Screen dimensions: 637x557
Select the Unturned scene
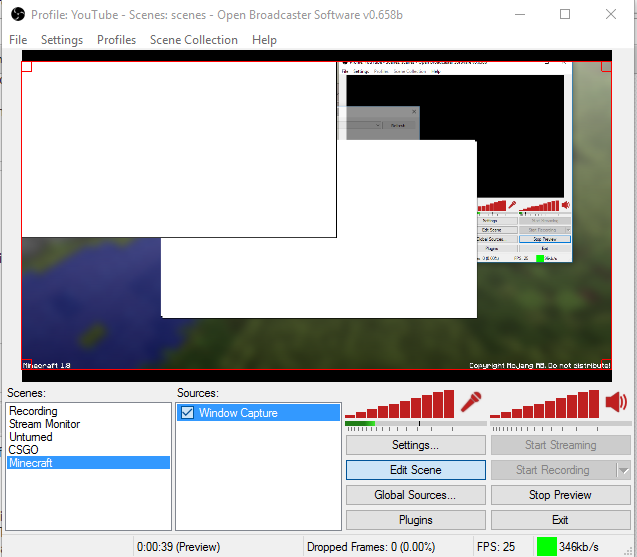click(88, 437)
